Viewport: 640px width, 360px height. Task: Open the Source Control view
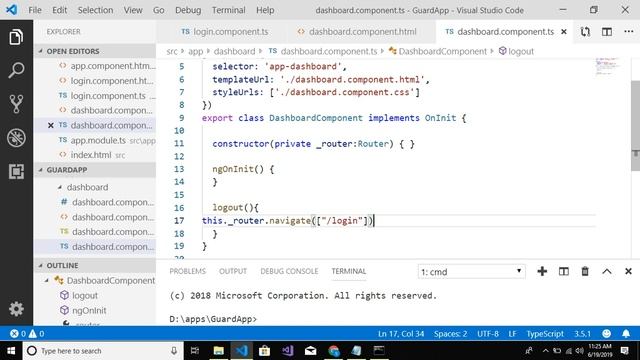coord(16,104)
